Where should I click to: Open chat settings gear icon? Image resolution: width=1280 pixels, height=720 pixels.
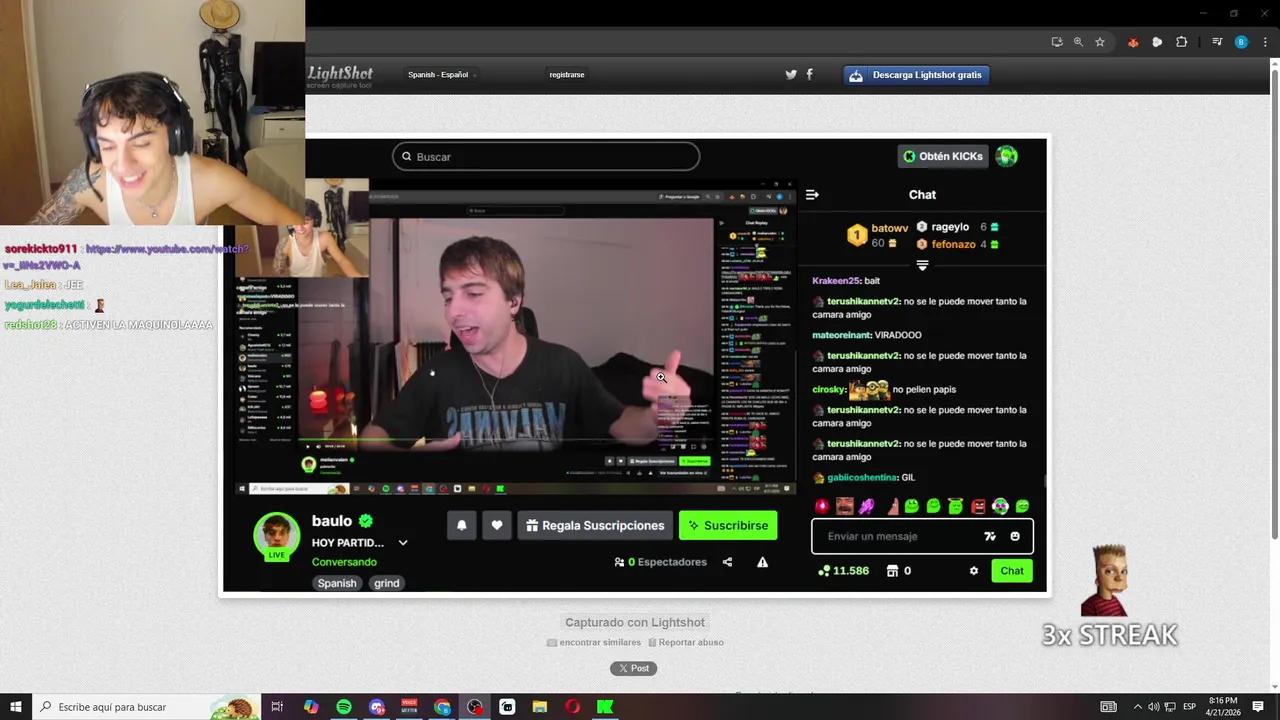coord(974,571)
